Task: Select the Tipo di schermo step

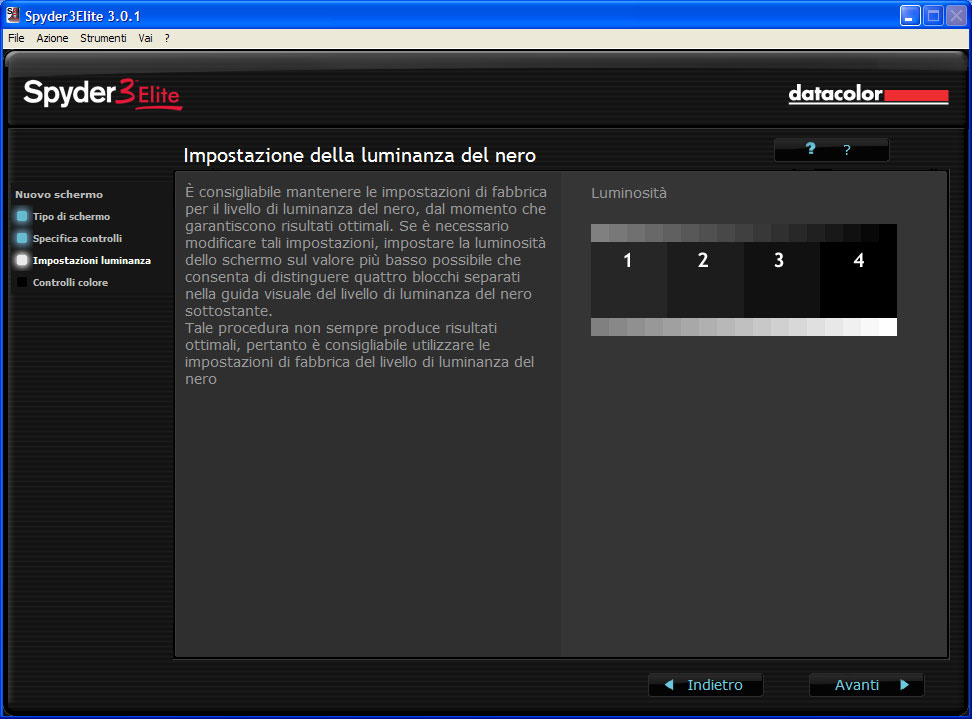Action: (x=71, y=216)
